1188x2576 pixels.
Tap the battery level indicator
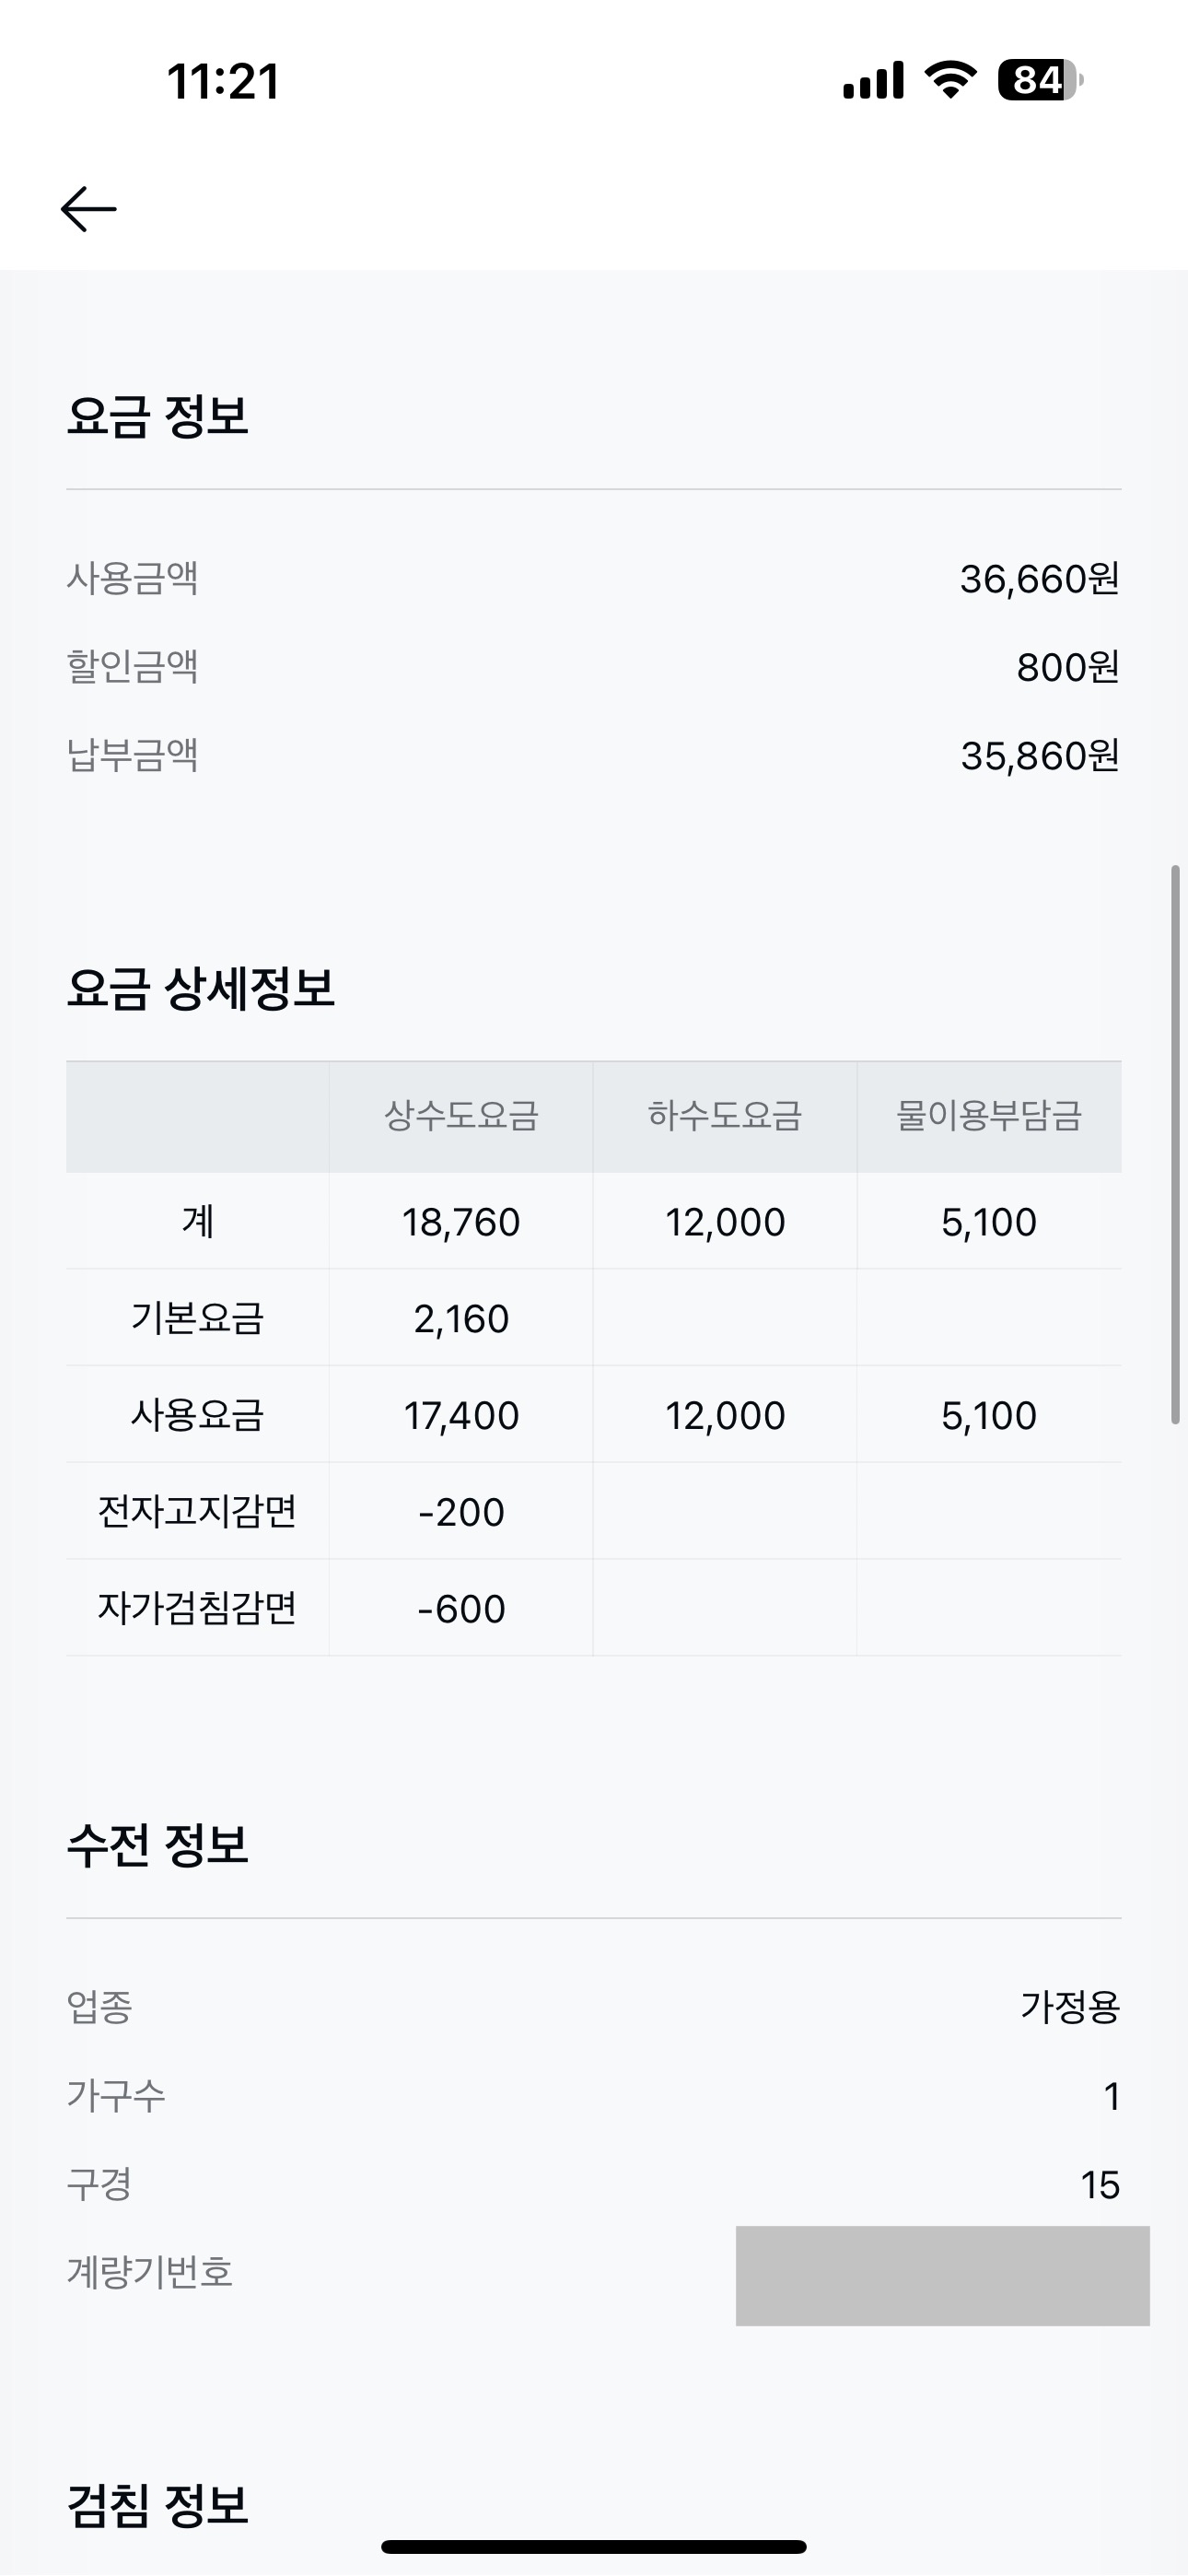(x=1040, y=80)
